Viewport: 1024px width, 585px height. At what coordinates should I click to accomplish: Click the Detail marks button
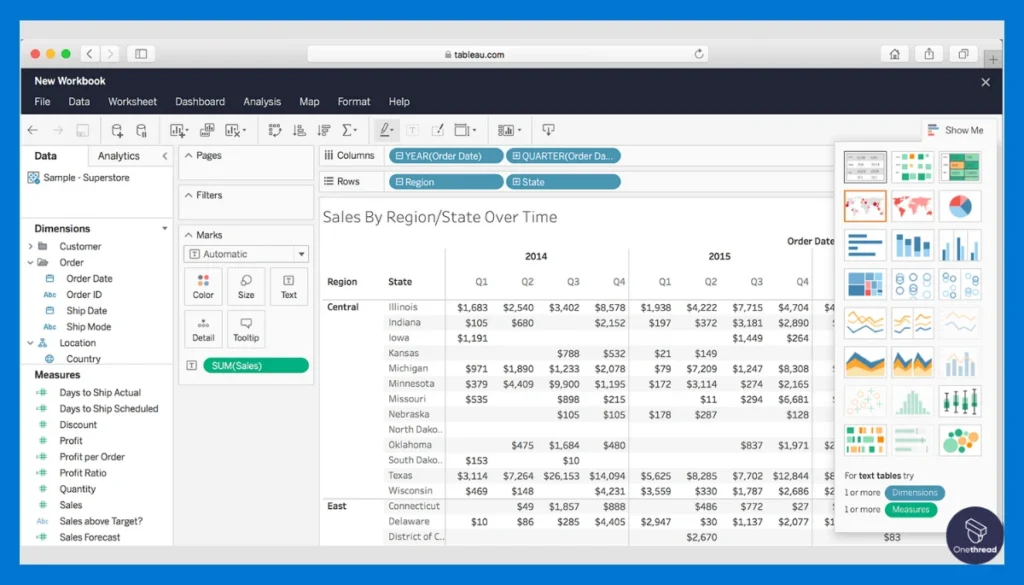click(203, 329)
